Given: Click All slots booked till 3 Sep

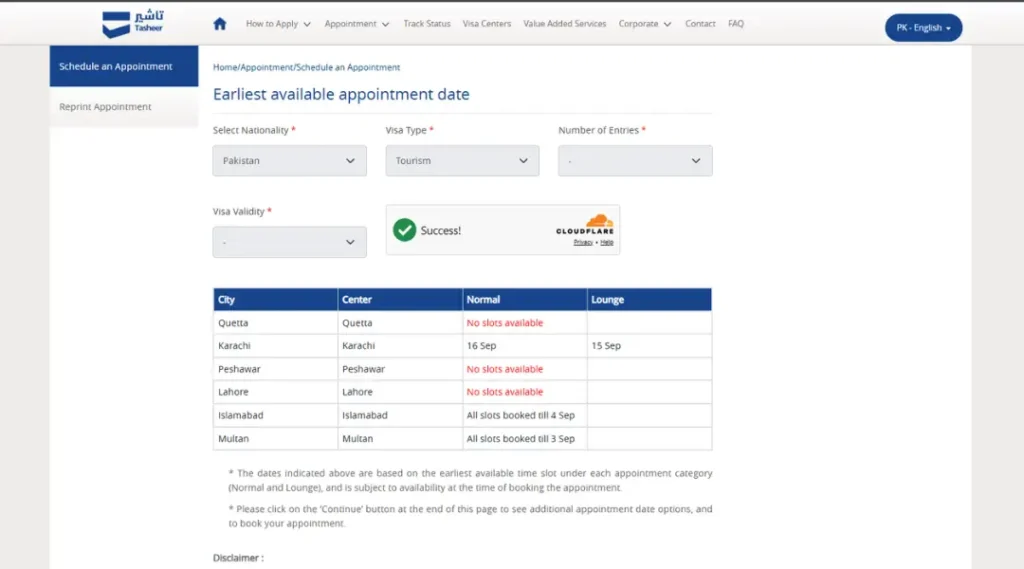Looking at the screenshot, I should (x=520, y=439).
